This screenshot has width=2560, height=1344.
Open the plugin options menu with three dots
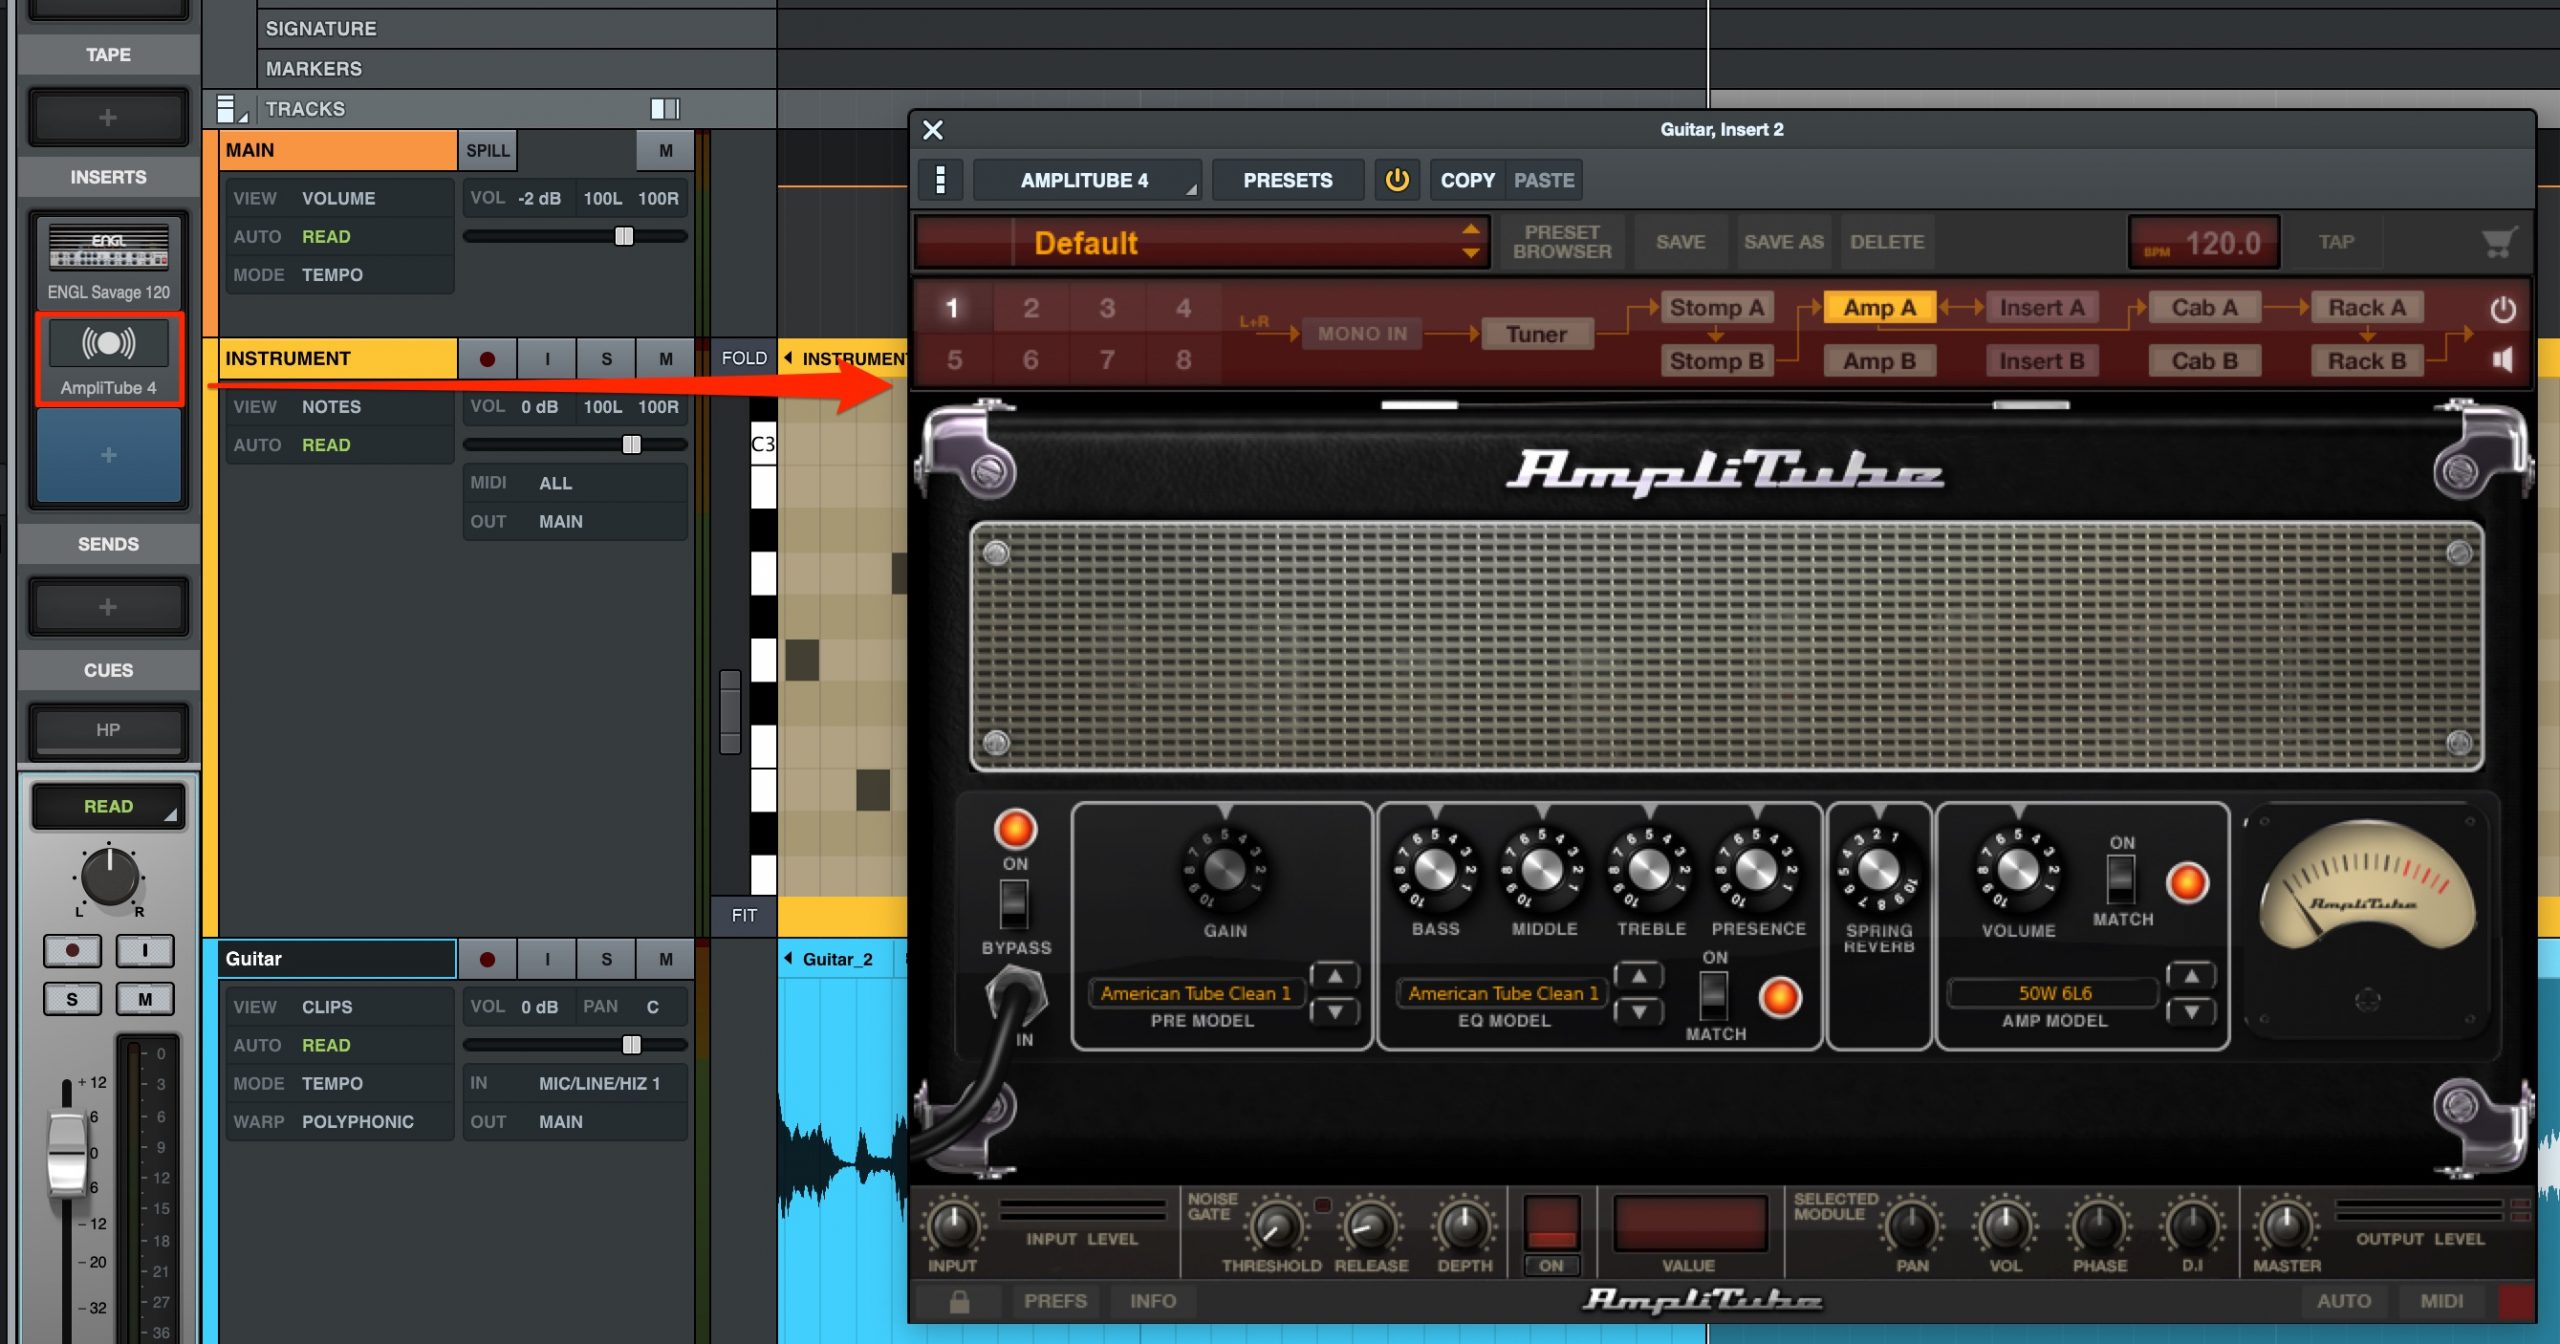pyautogui.click(x=940, y=180)
